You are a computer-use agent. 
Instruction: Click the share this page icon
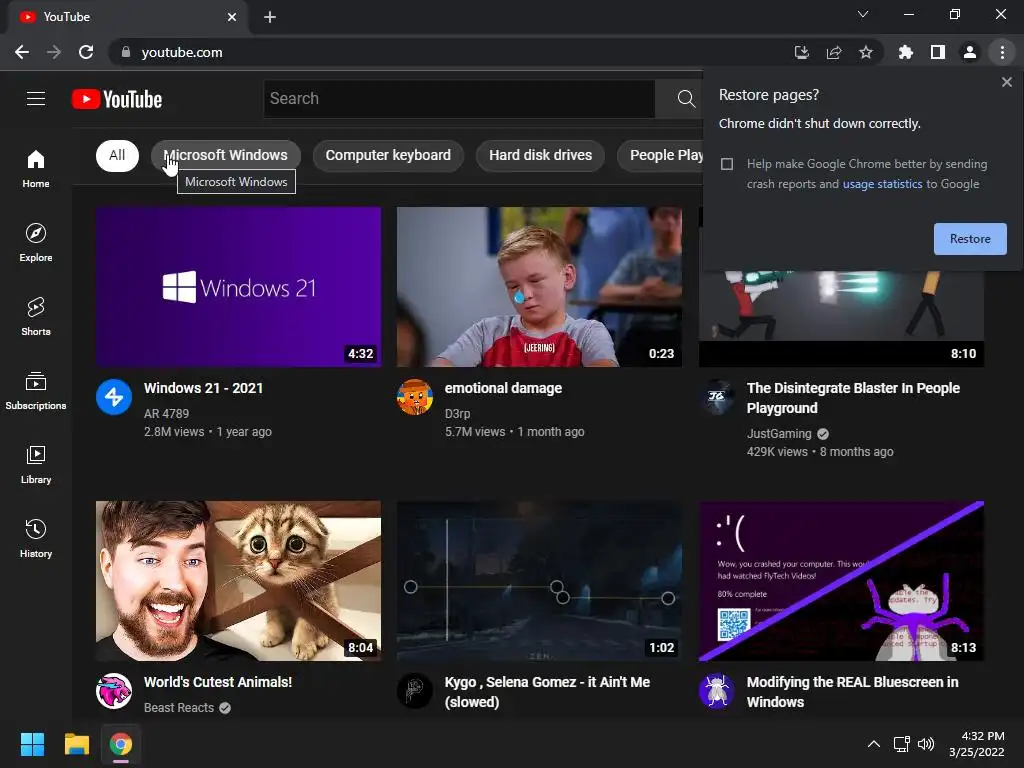[x=833, y=52]
